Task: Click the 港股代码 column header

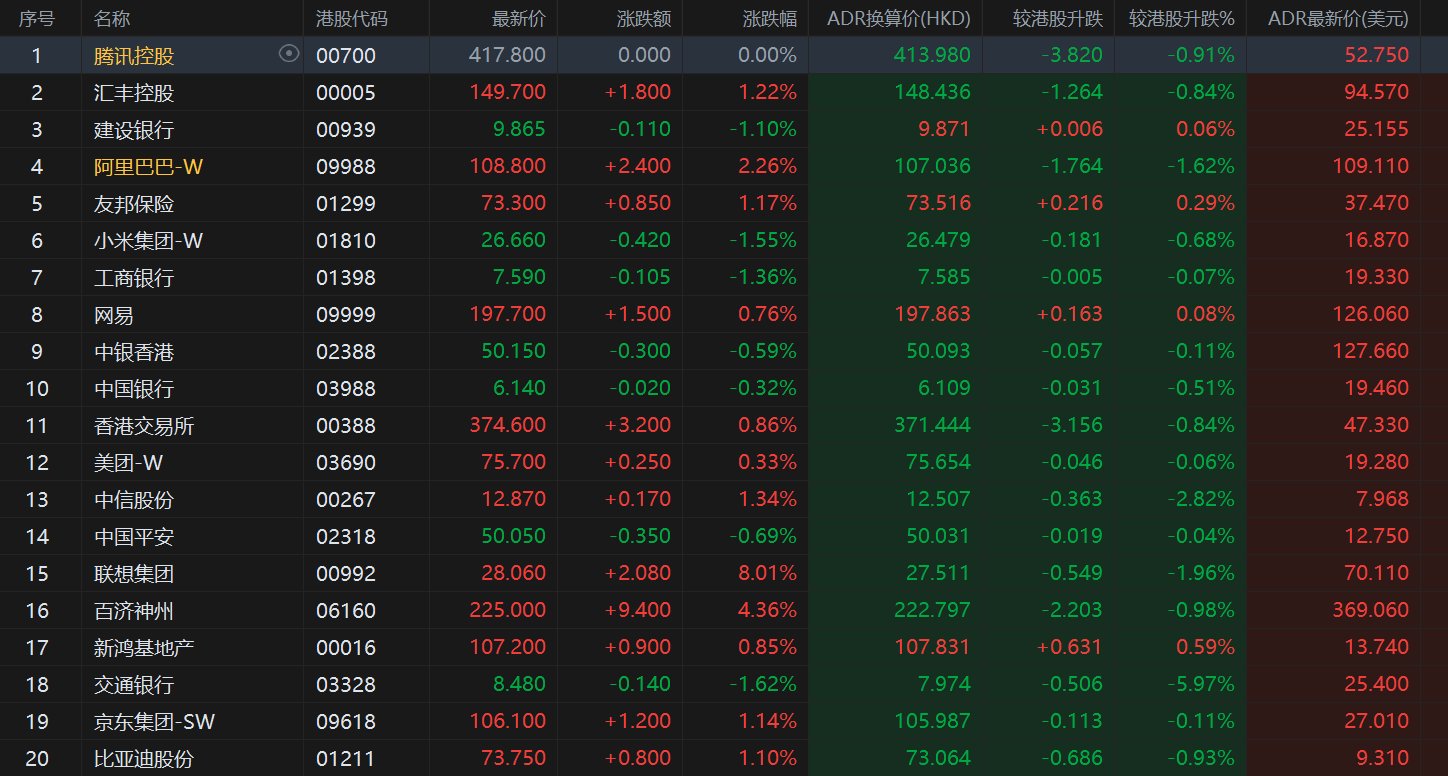Action: tap(352, 19)
